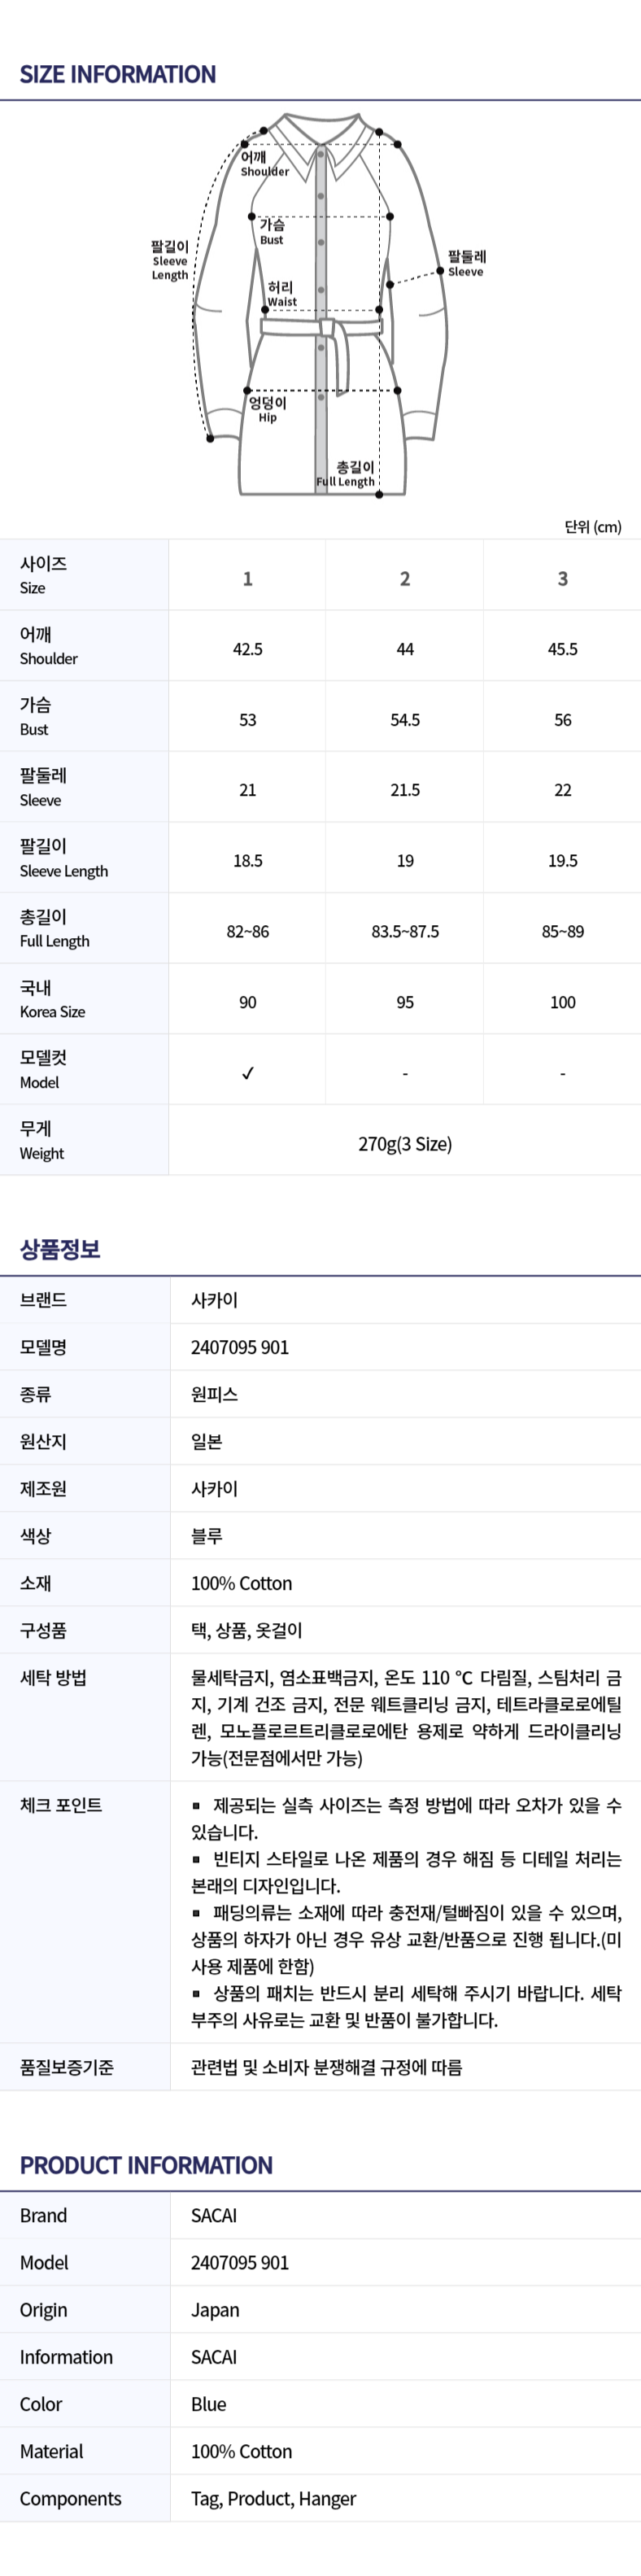Select the size 3 column header
This screenshot has width=641, height=2576.
[x=562, y=578]
